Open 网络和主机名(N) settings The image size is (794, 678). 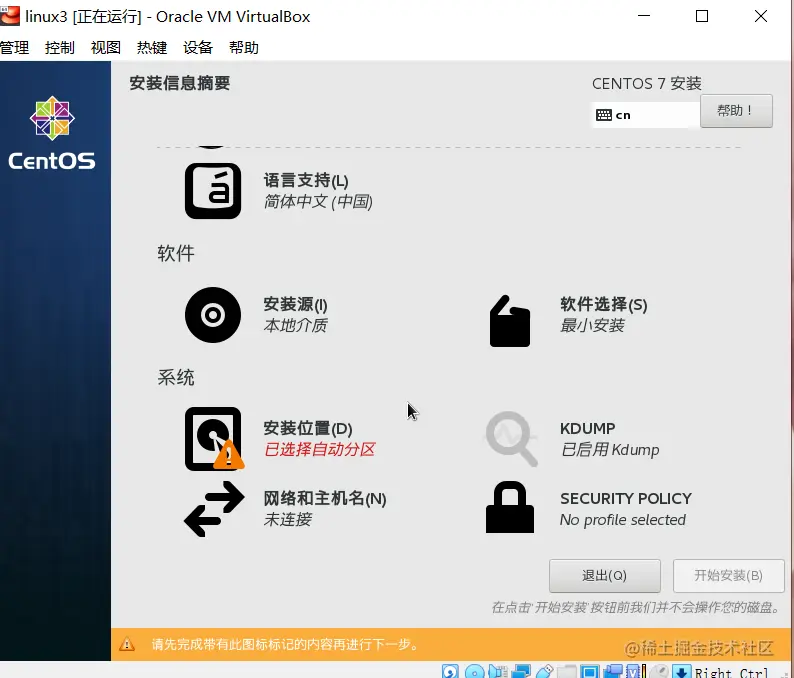[x=325, y=499]
